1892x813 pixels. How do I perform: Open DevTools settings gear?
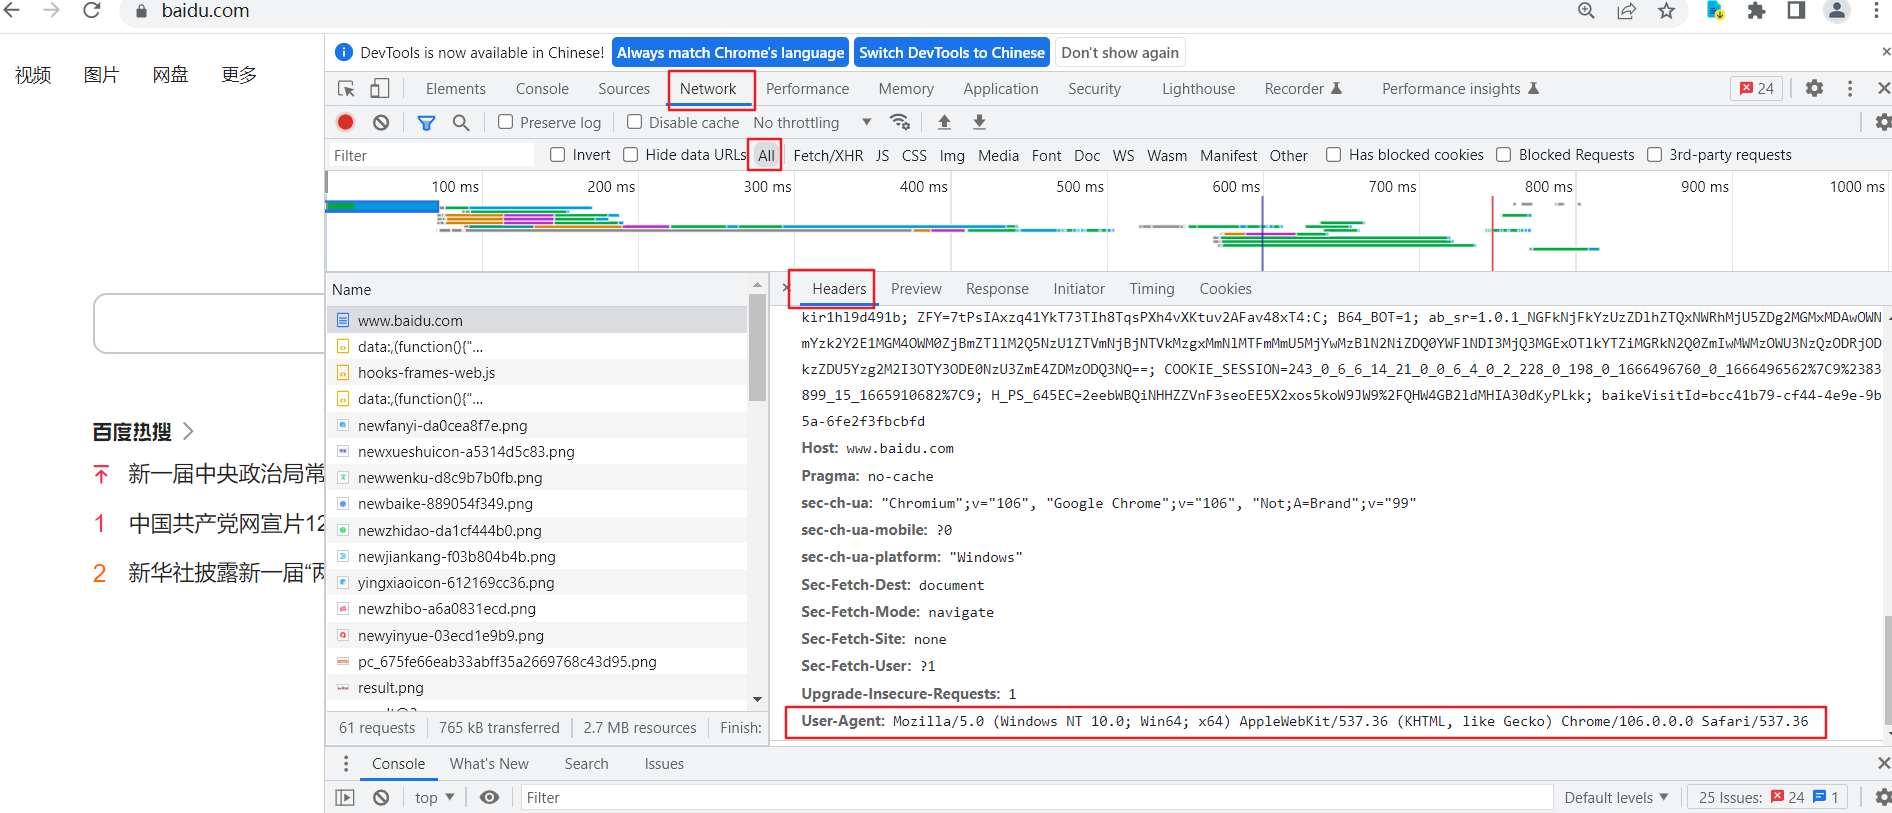(x=1814, y=88)
